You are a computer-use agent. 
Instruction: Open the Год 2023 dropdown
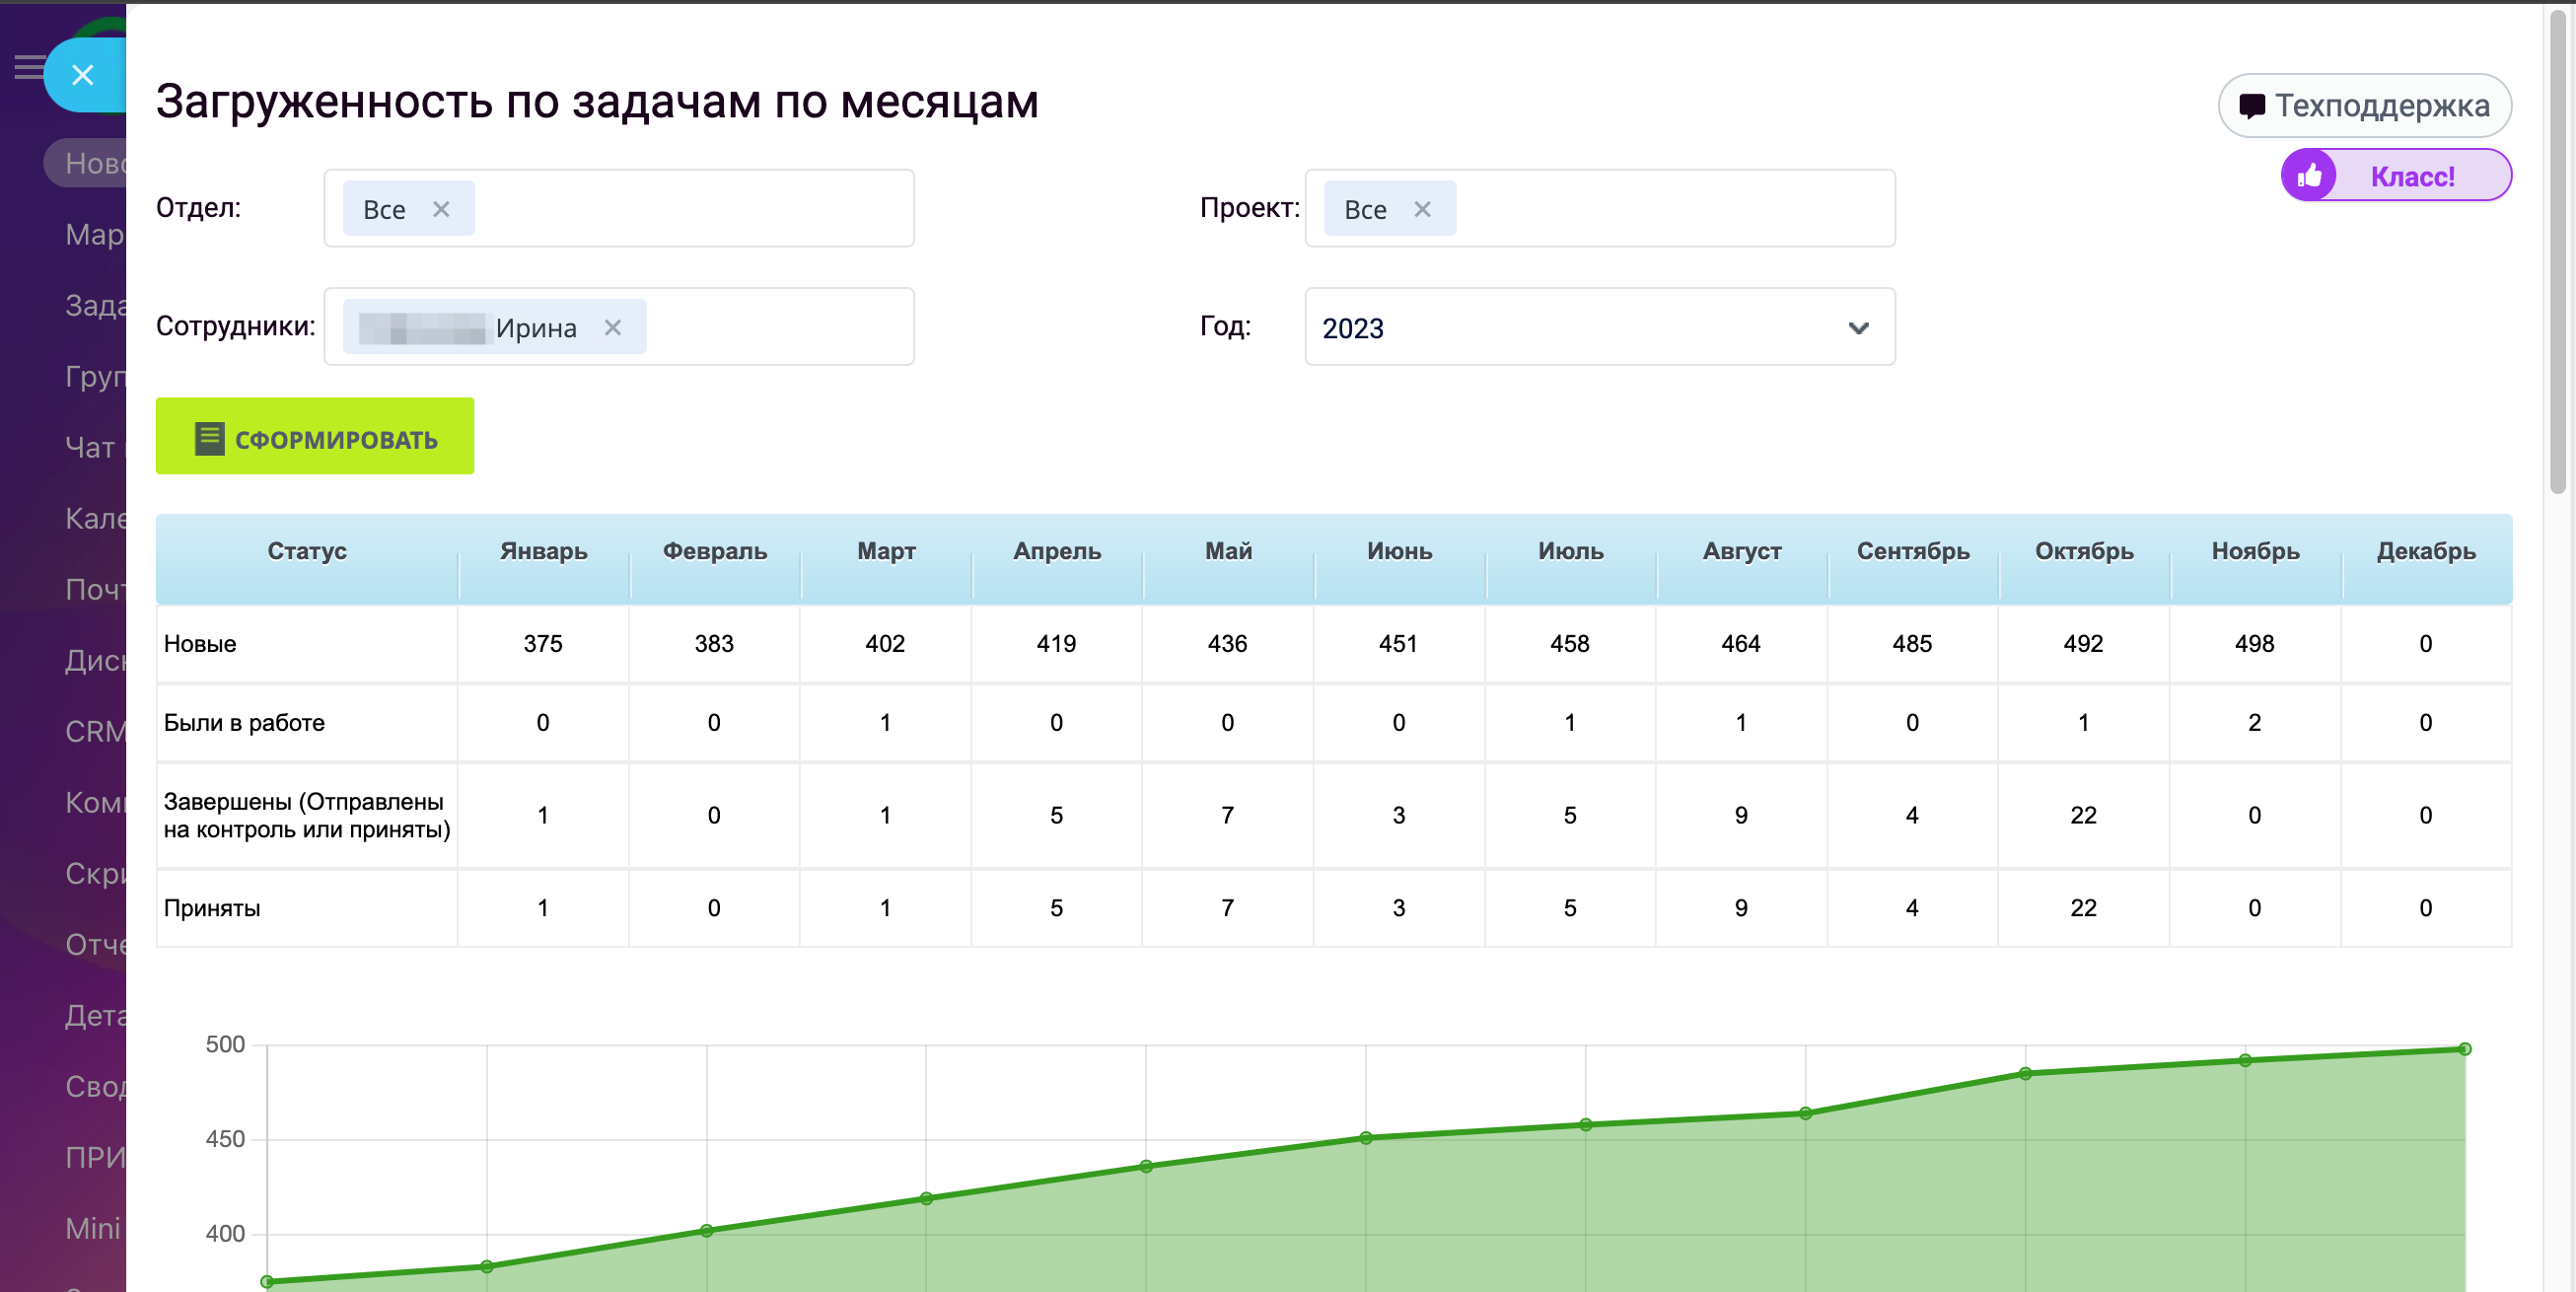[x=1599, y=328]
